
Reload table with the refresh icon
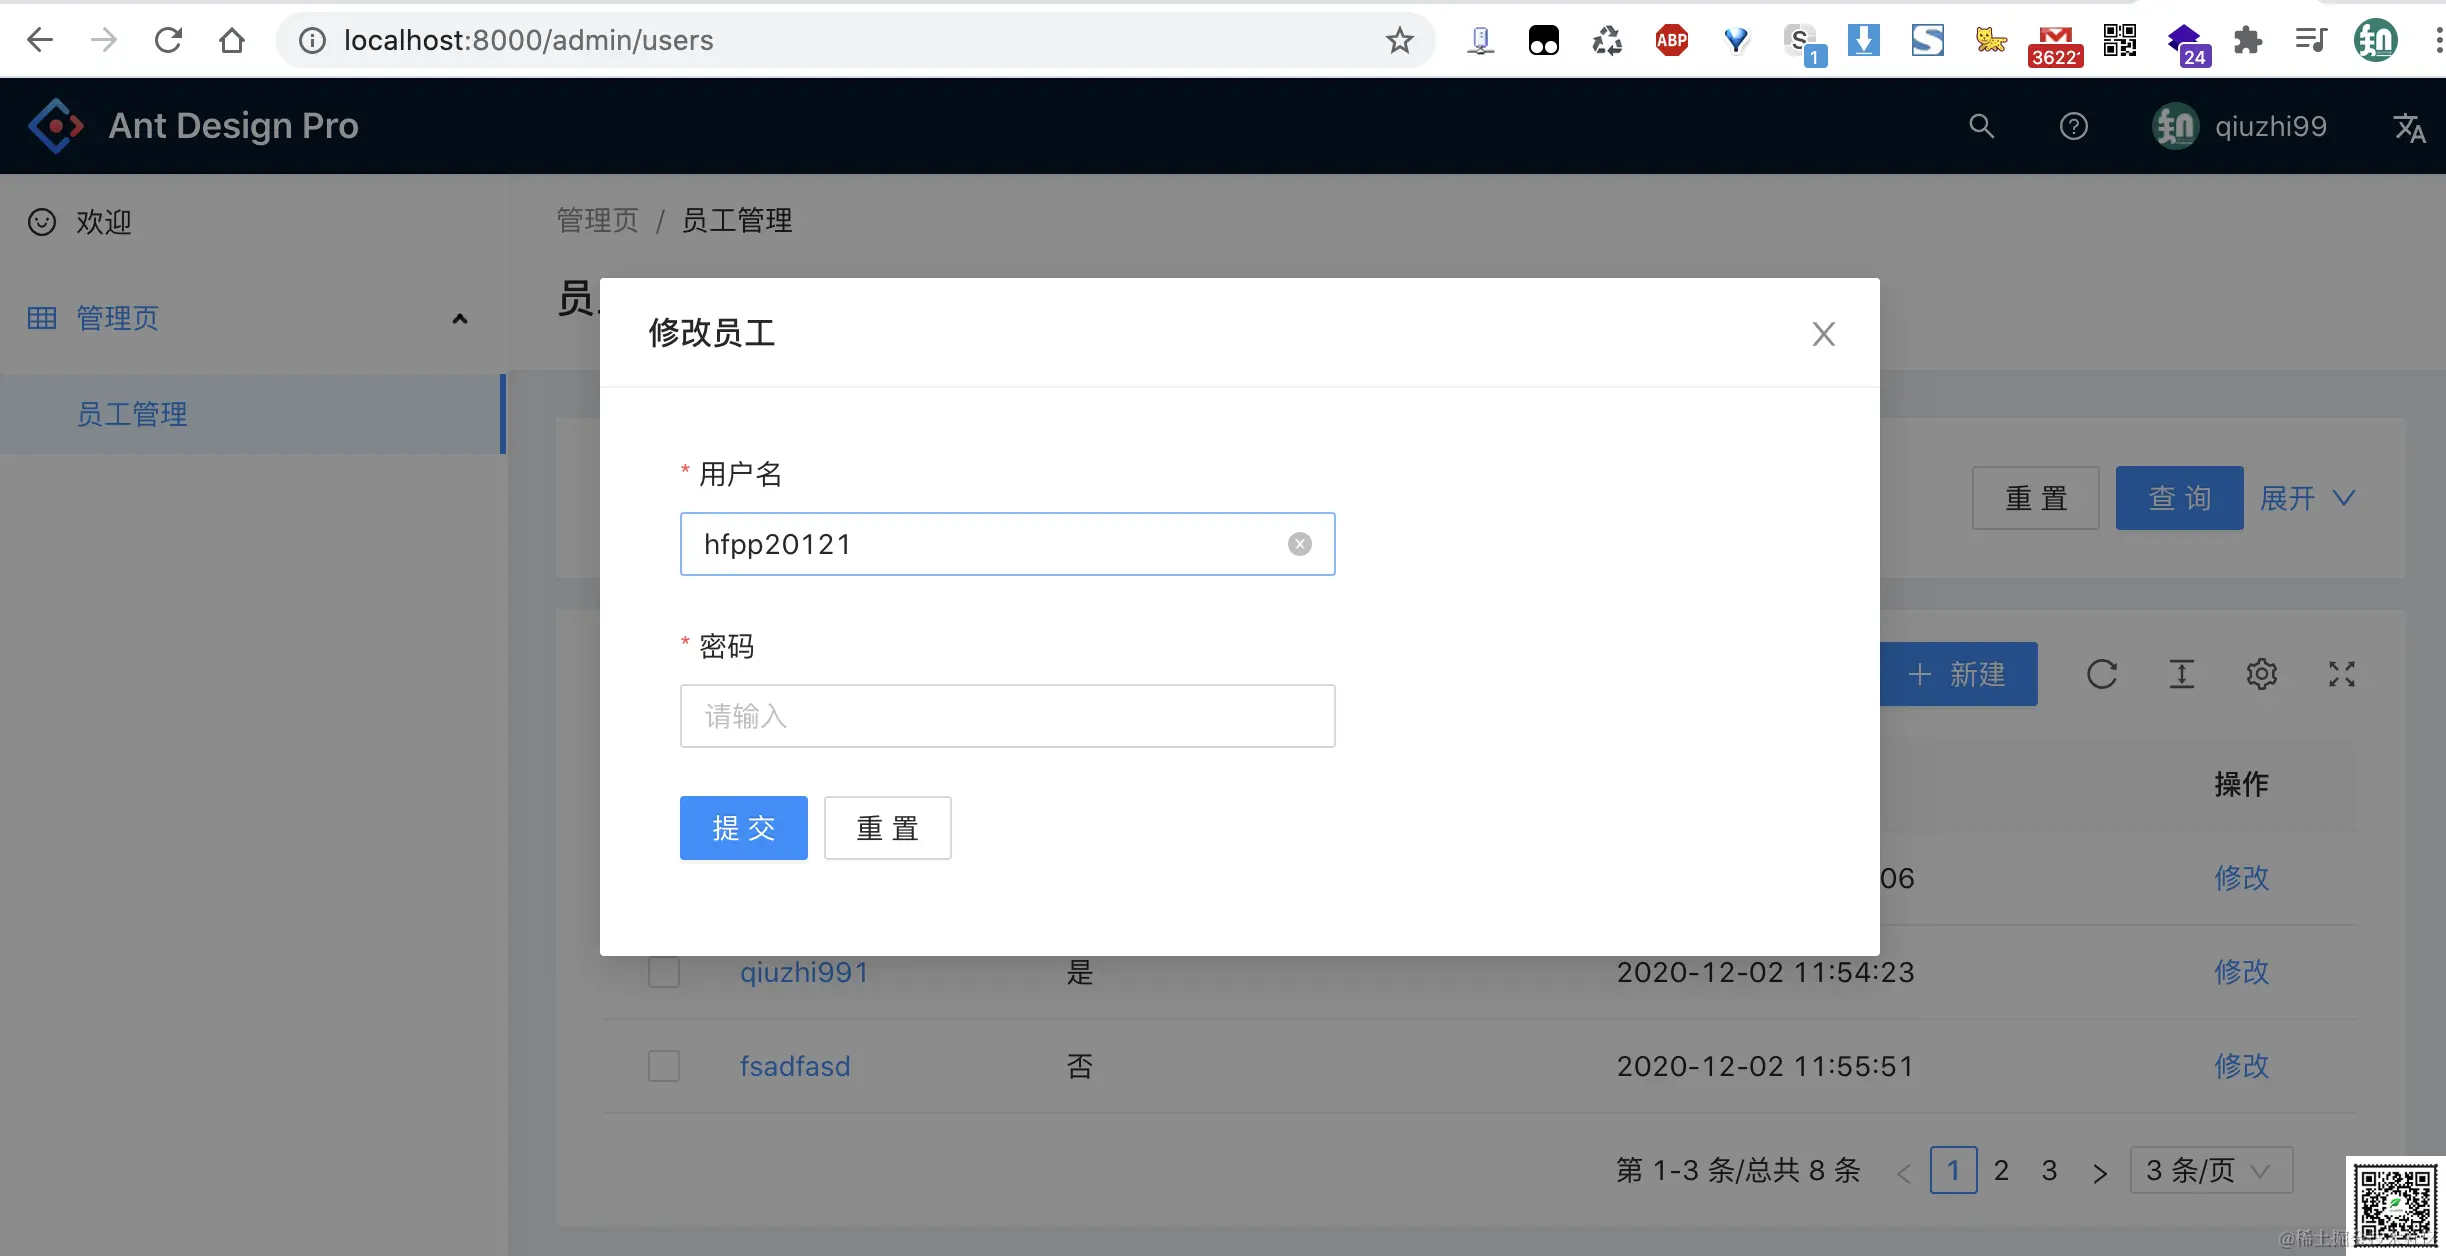2101,674
